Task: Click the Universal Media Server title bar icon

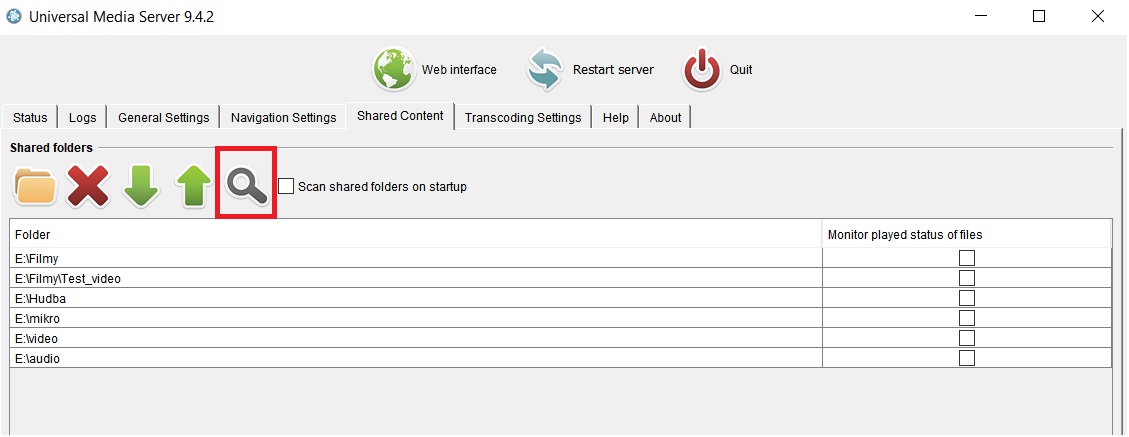Action: [14, 17]
